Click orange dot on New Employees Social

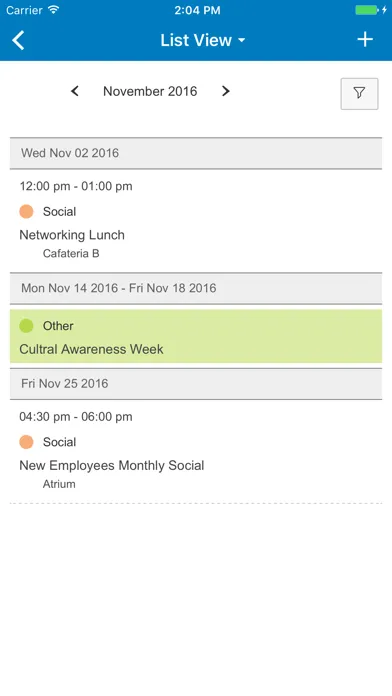coord(26,442)
